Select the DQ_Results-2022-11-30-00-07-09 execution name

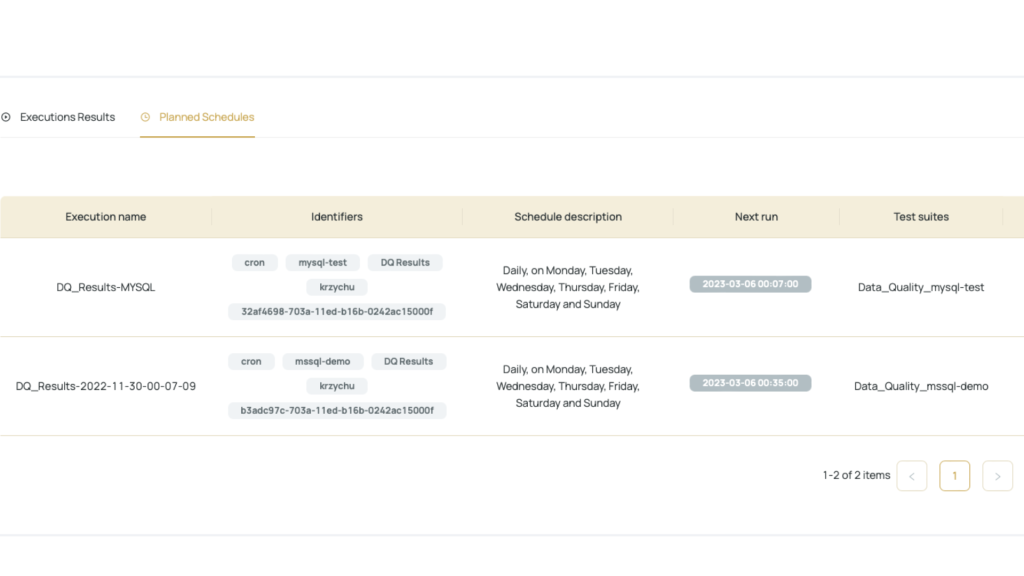106,386
